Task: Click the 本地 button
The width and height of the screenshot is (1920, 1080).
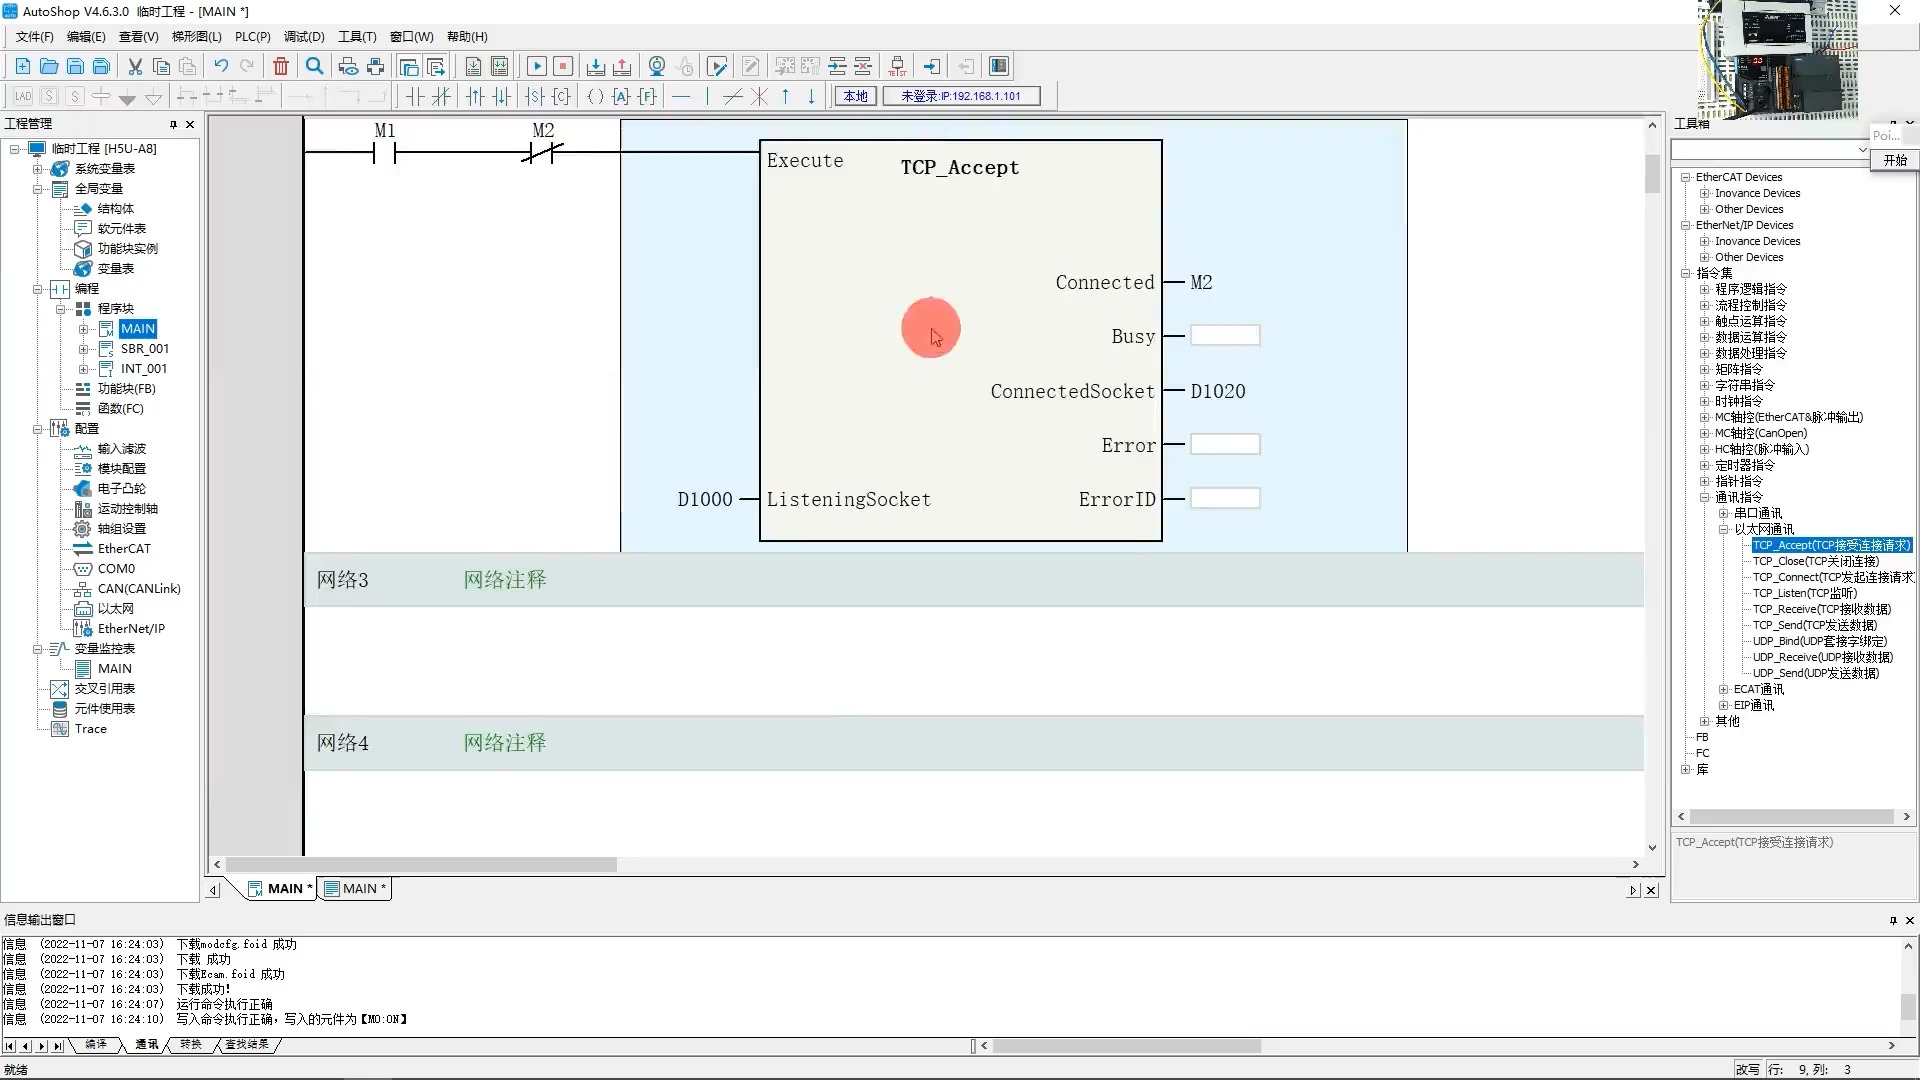Action: 855,96
